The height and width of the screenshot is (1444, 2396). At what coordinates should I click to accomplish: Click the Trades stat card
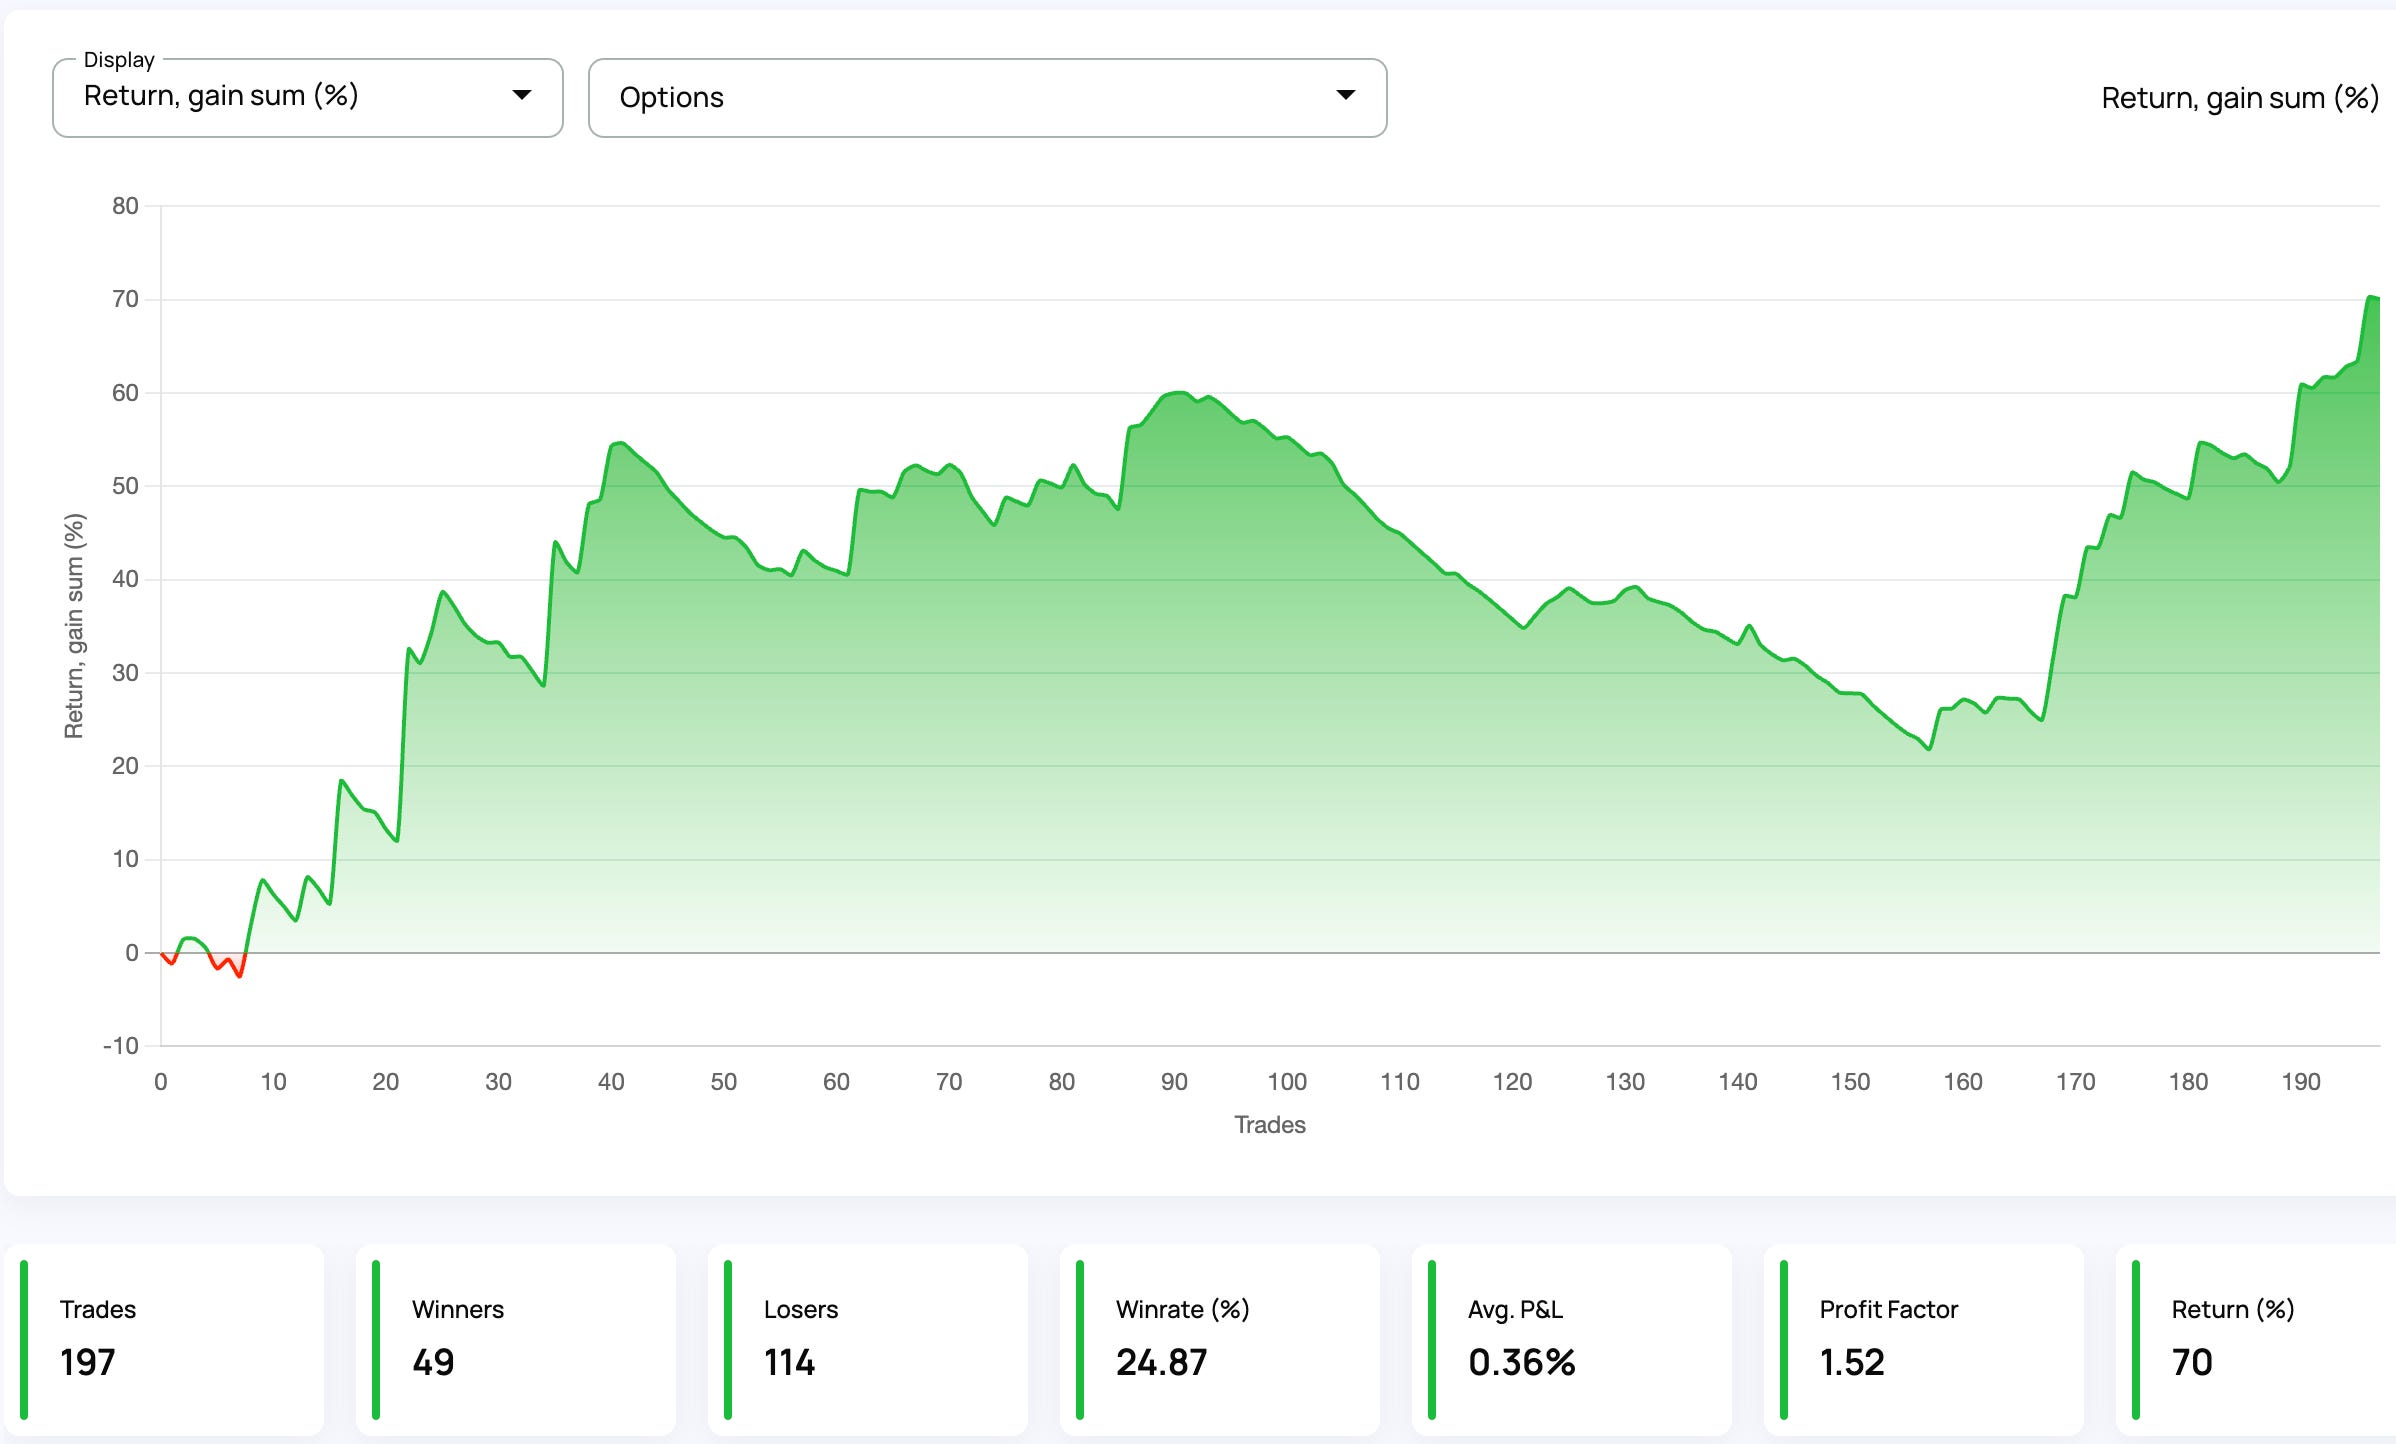(x=165, y=1338)
